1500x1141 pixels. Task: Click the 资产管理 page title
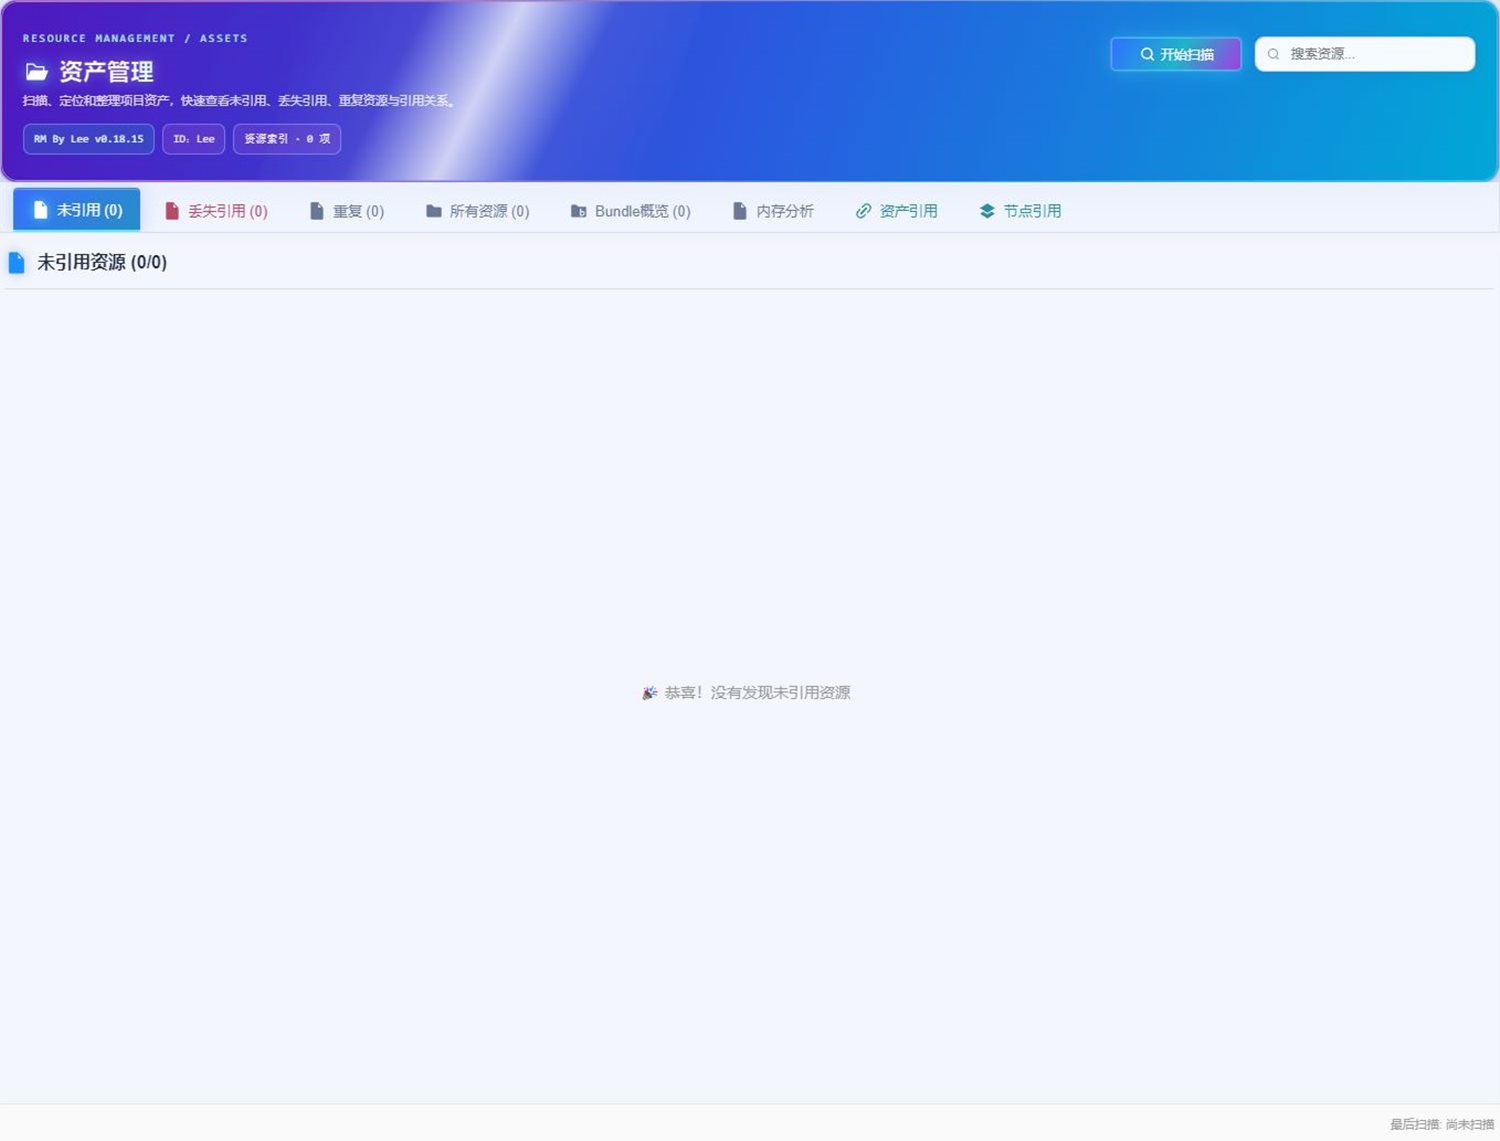(106, 72)
